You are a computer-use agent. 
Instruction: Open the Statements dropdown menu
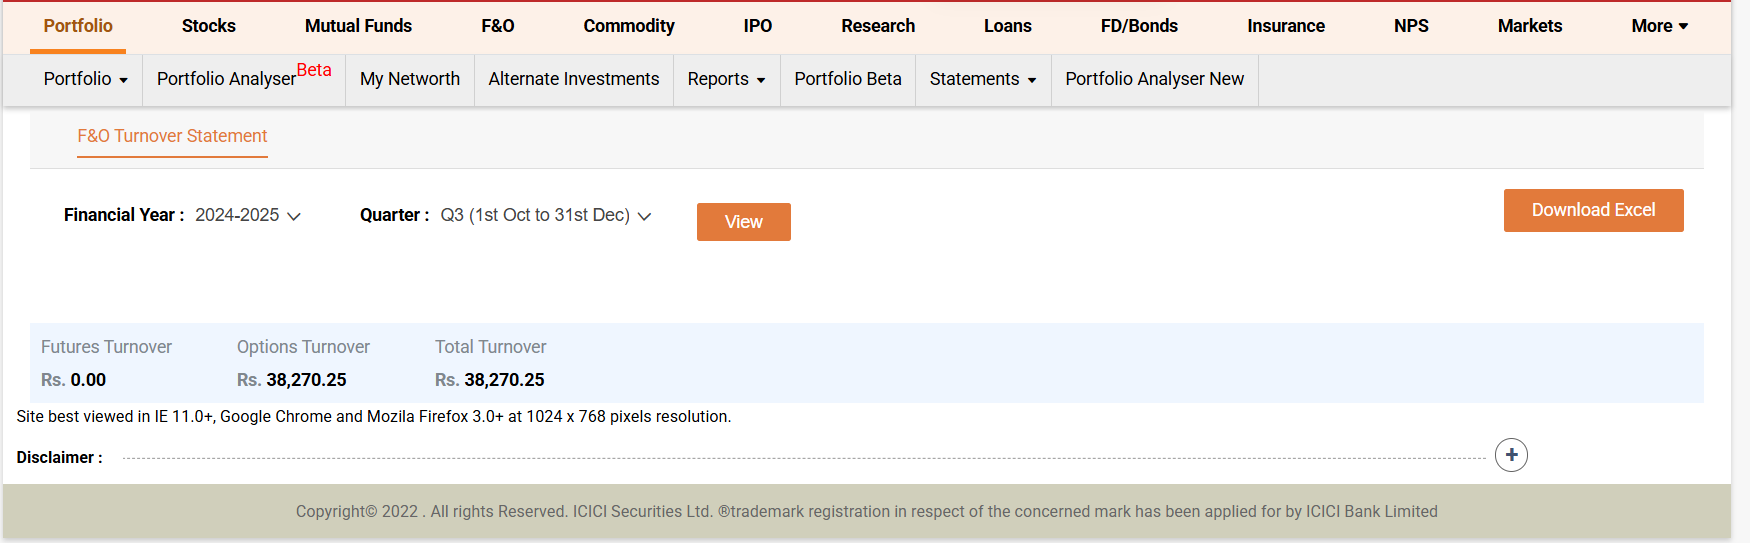982,79
